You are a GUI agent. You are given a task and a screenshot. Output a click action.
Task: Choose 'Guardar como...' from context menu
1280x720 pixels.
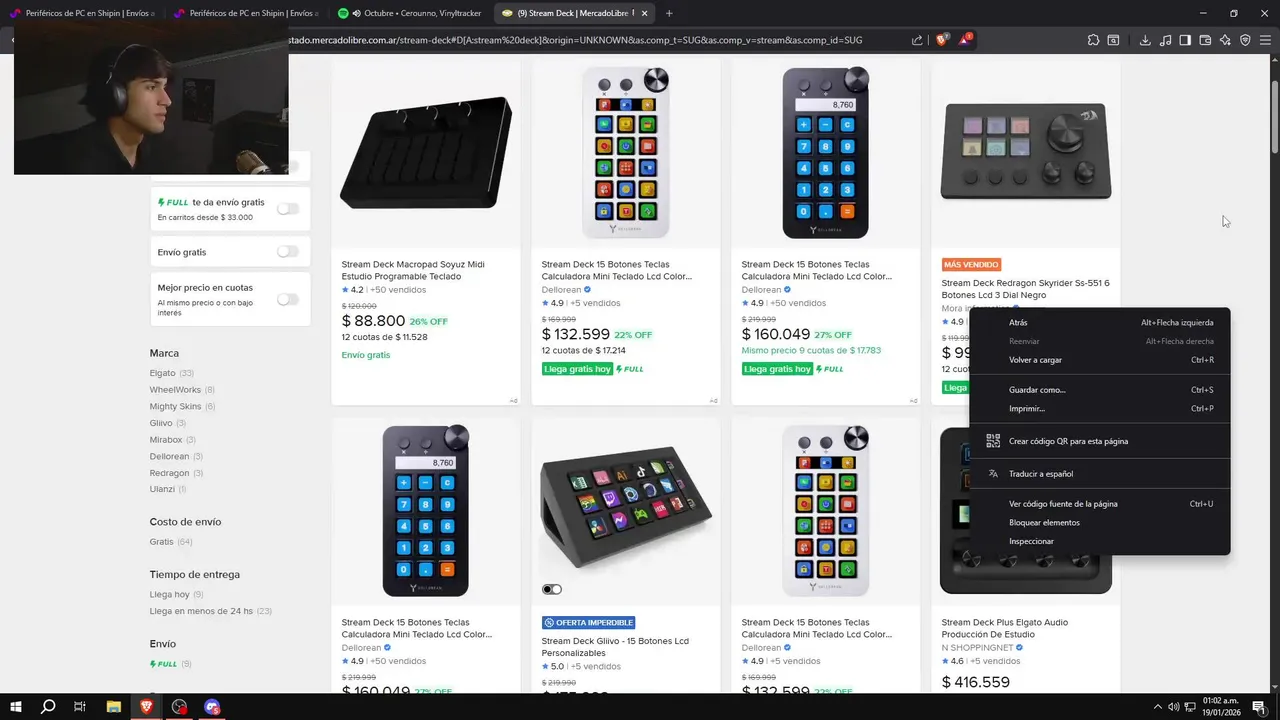pos(1037,390)
